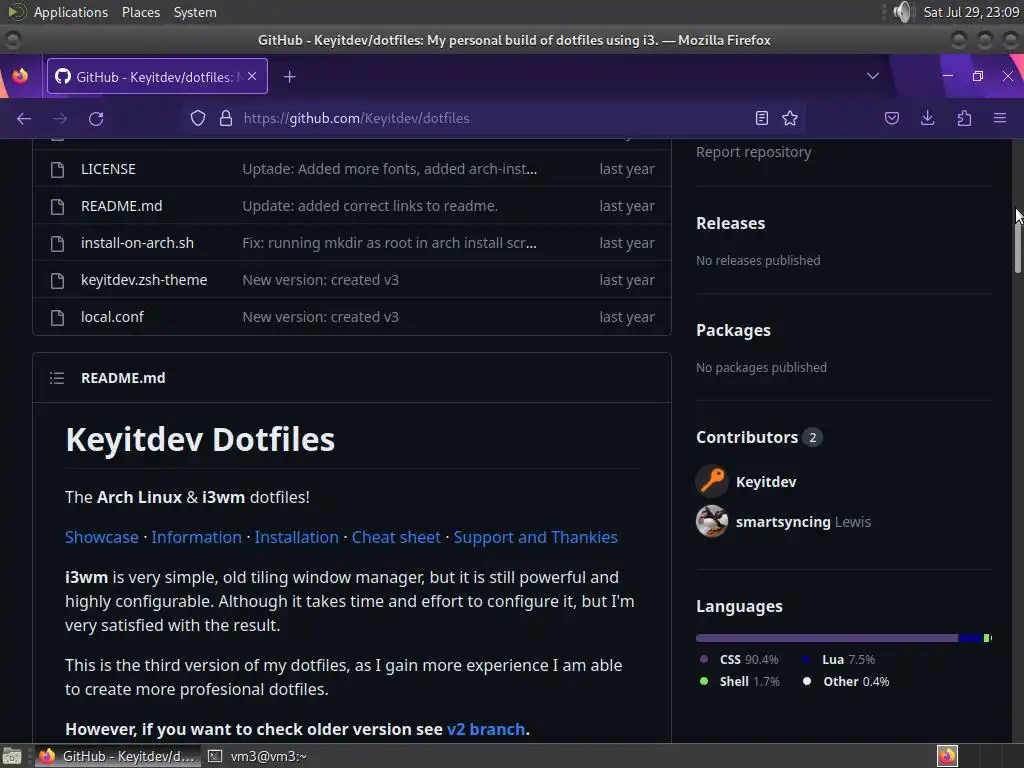Open the extensions puzzle icon
The height and width of the screenshot is (768, 1024).
tap(964, 118)
